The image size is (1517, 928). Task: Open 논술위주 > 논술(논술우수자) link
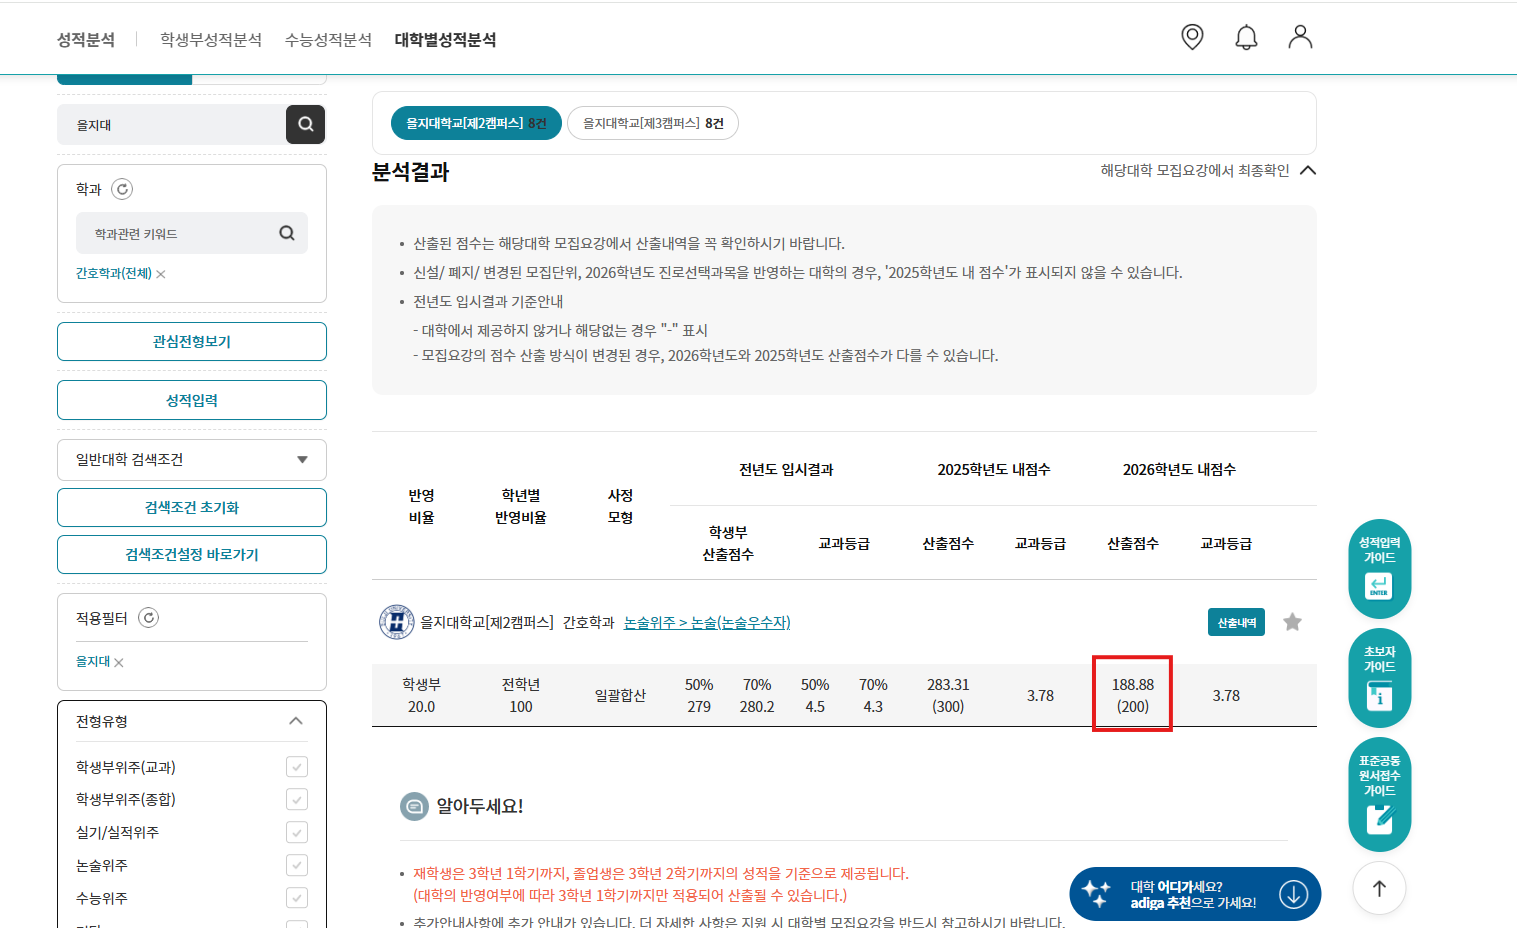[x=707, y=622]
